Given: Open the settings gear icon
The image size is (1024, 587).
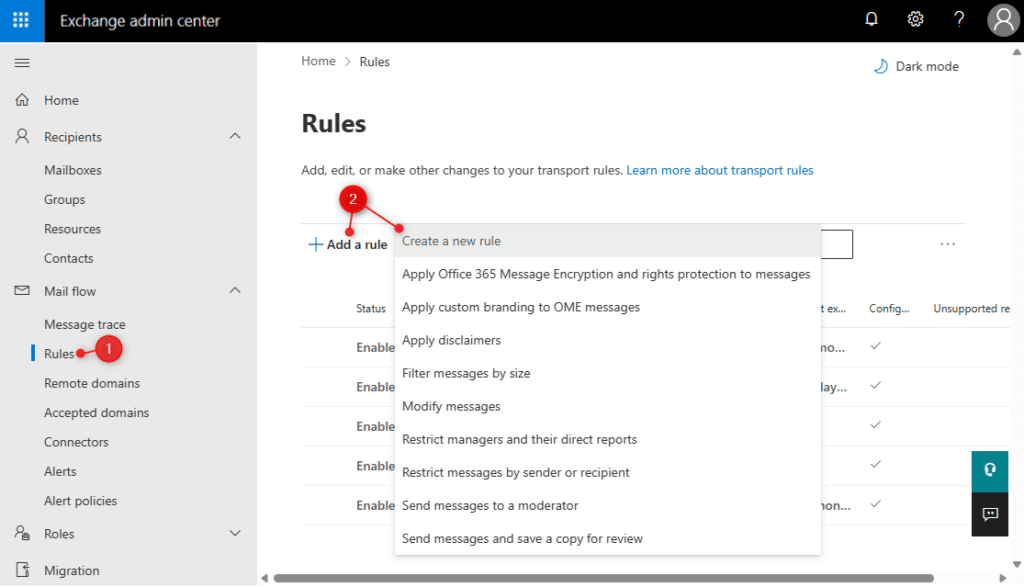Looking at the screenshot, I should [x=915, y=20].
